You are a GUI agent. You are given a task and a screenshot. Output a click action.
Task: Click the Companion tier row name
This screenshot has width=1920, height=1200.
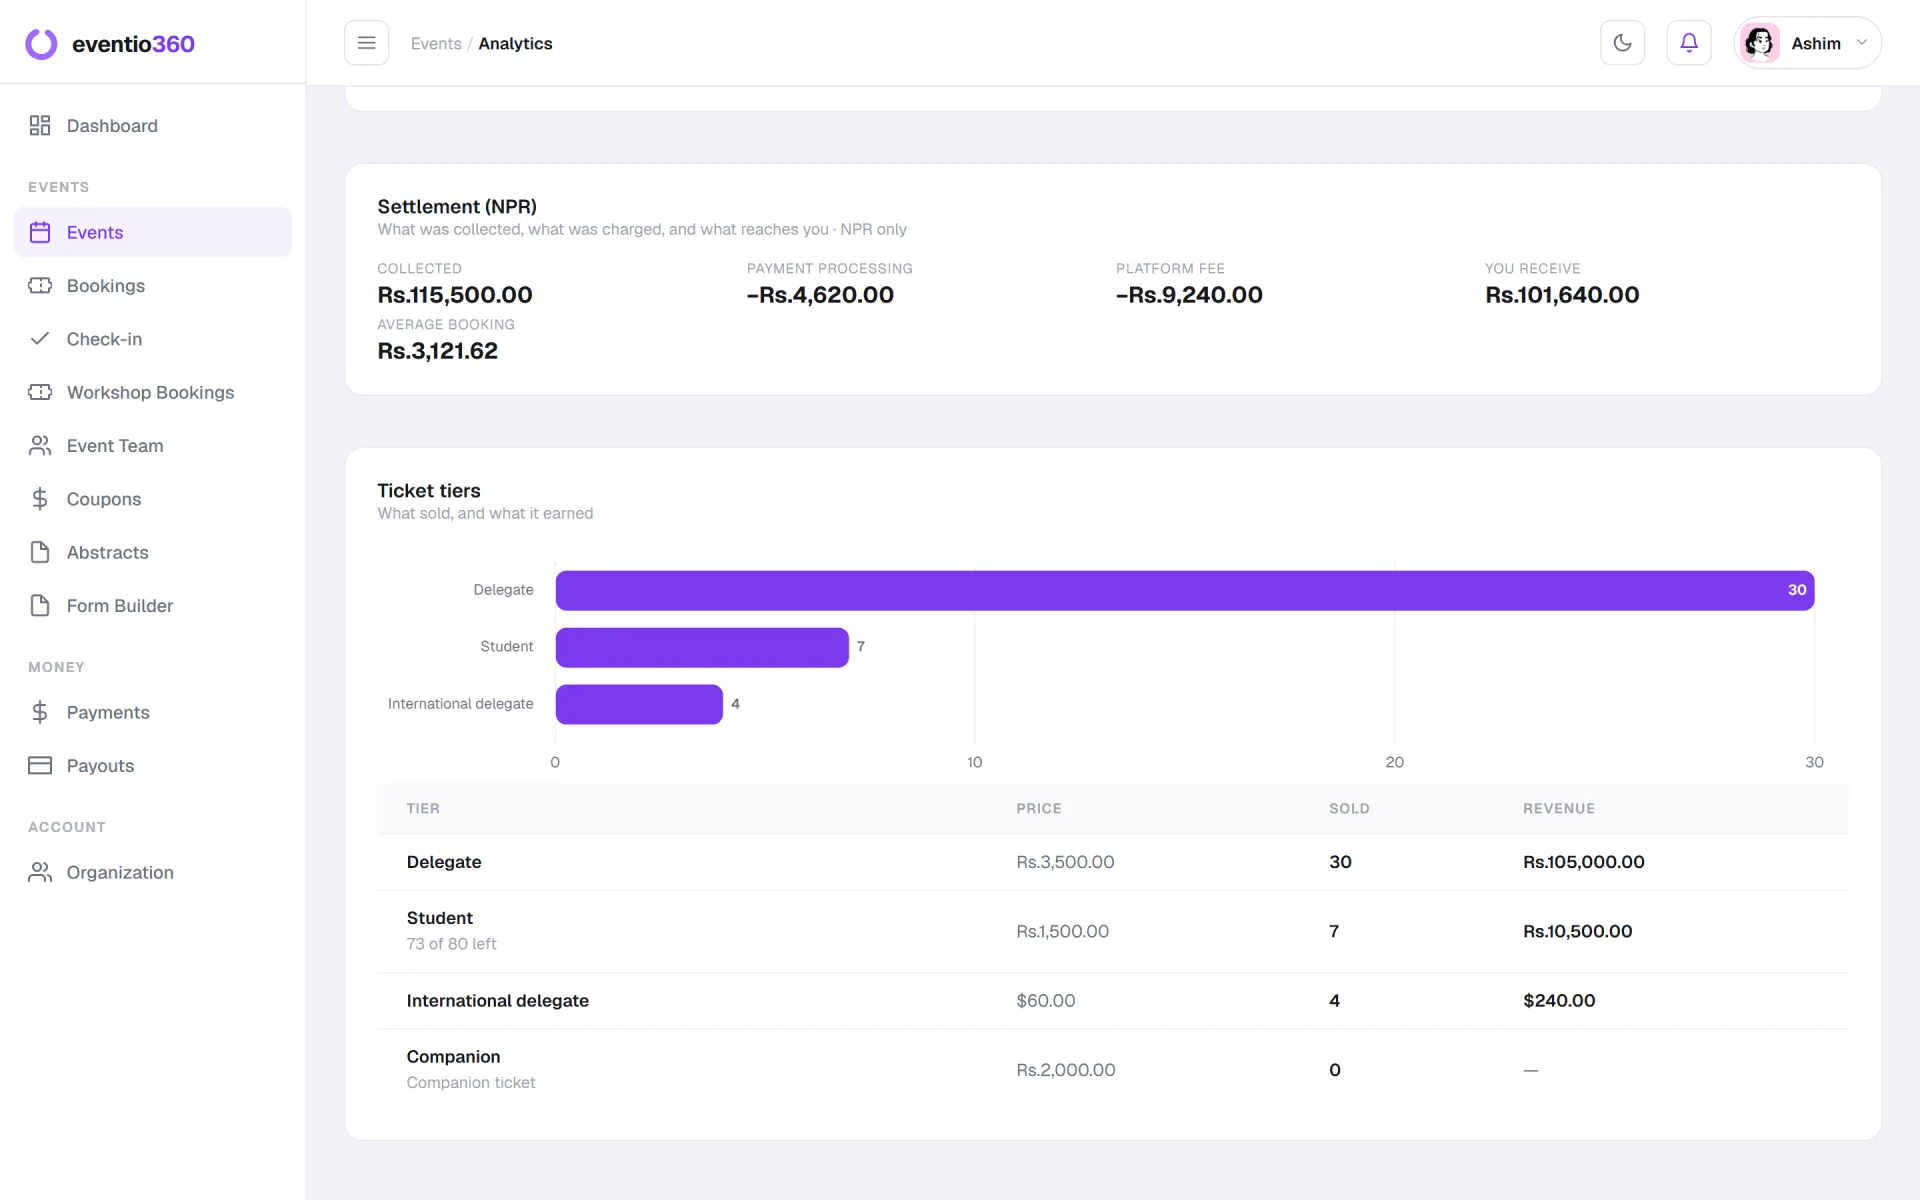point(453,1057)
